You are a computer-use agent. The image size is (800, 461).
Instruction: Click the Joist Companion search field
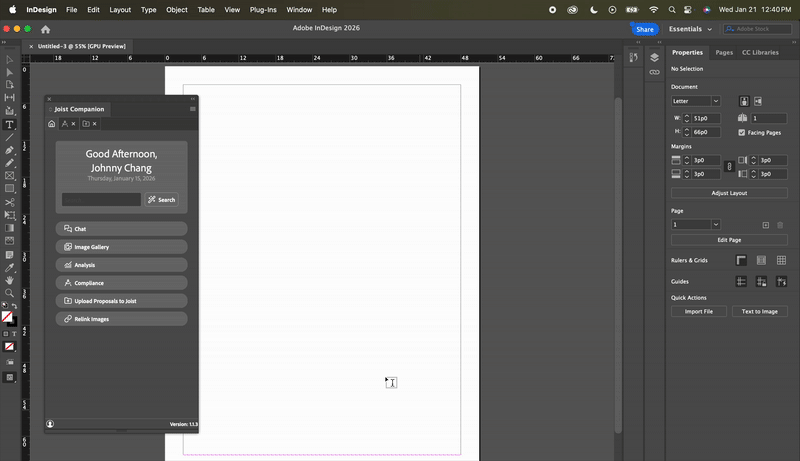101,199
